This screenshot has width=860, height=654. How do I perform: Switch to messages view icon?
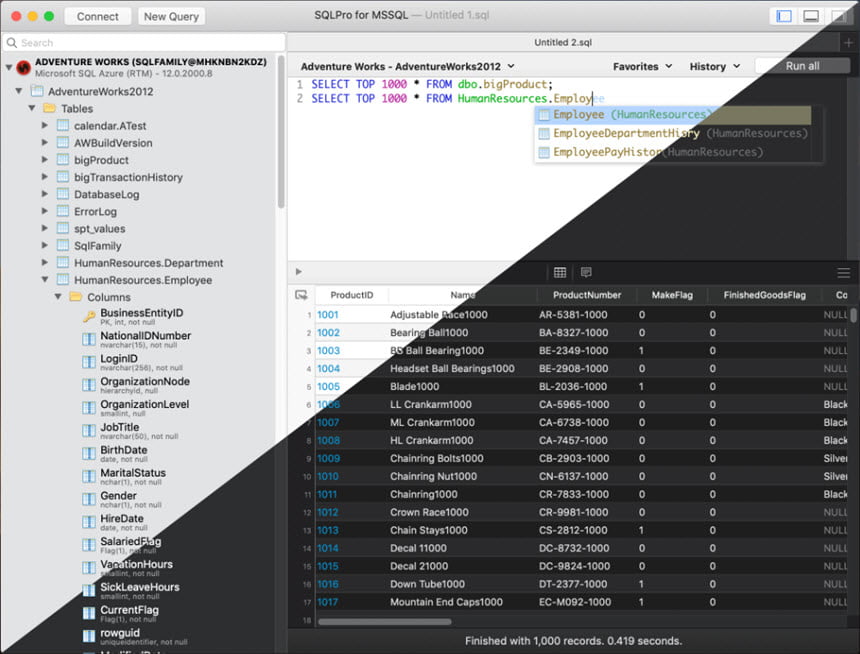(x=586, y=272)
